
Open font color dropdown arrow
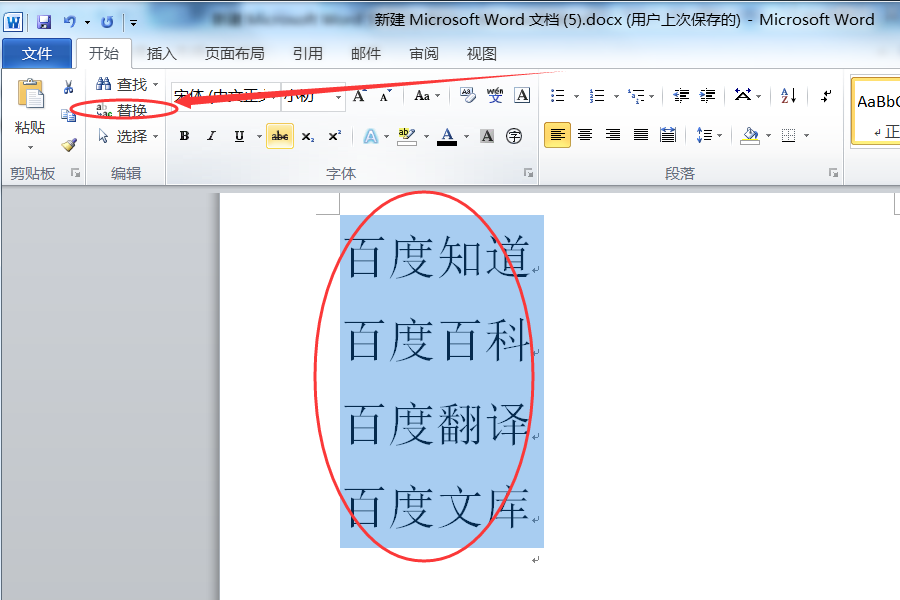(467, 137)
